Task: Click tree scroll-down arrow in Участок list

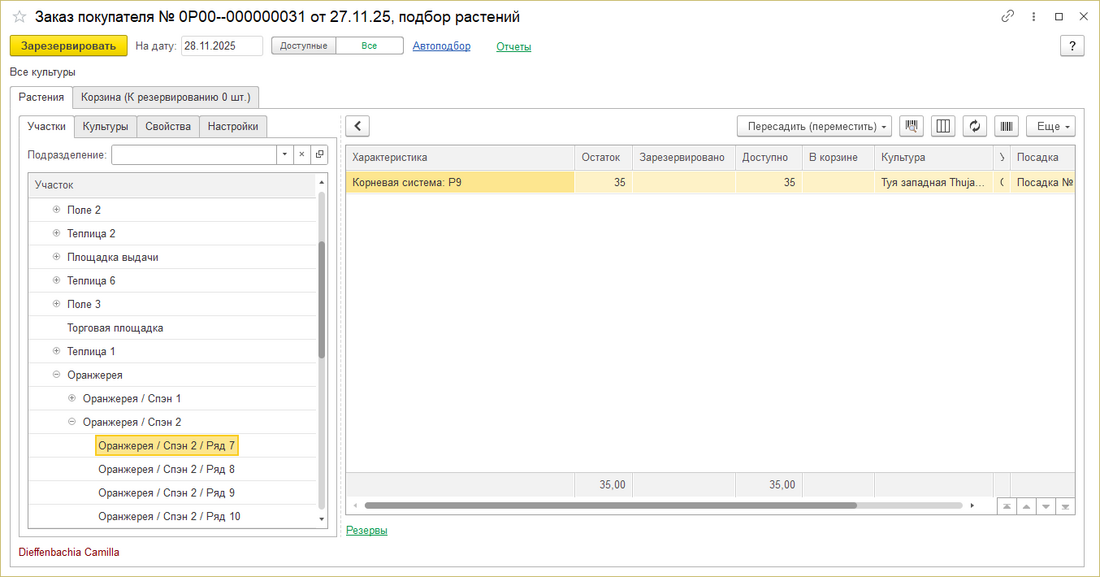Action: (322, 519)
